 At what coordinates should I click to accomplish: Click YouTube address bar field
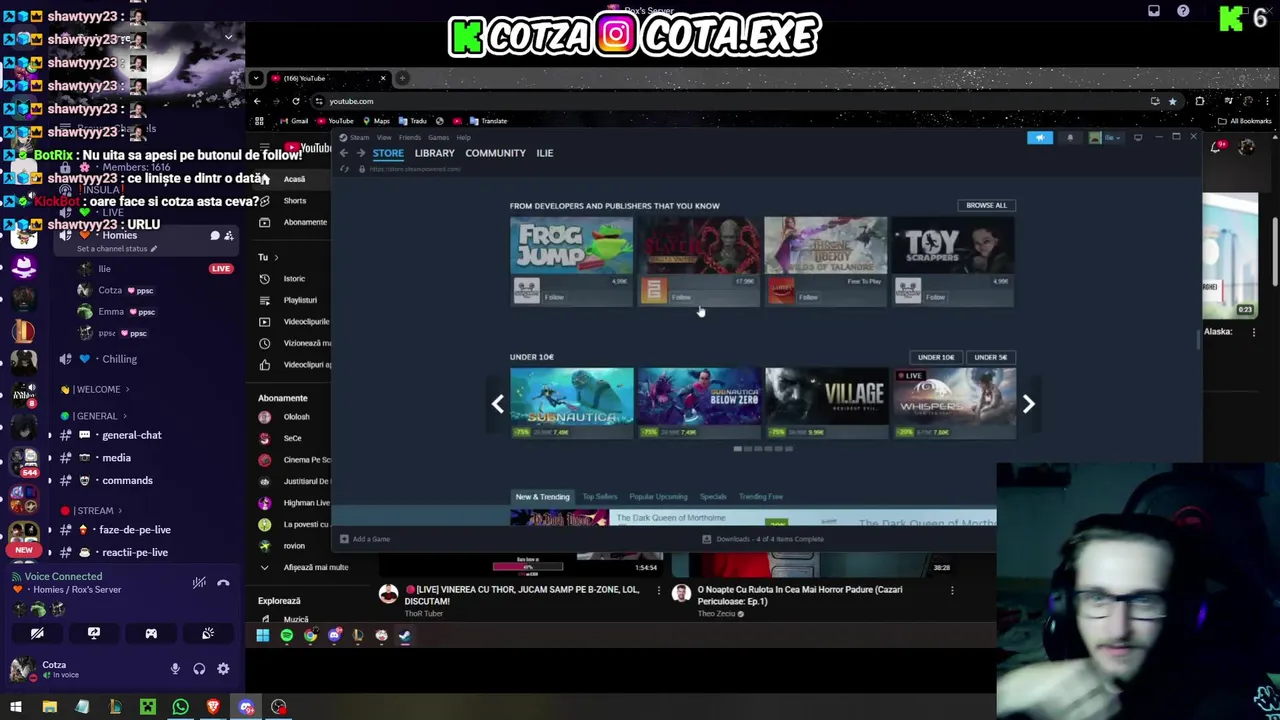pos(730,101)
